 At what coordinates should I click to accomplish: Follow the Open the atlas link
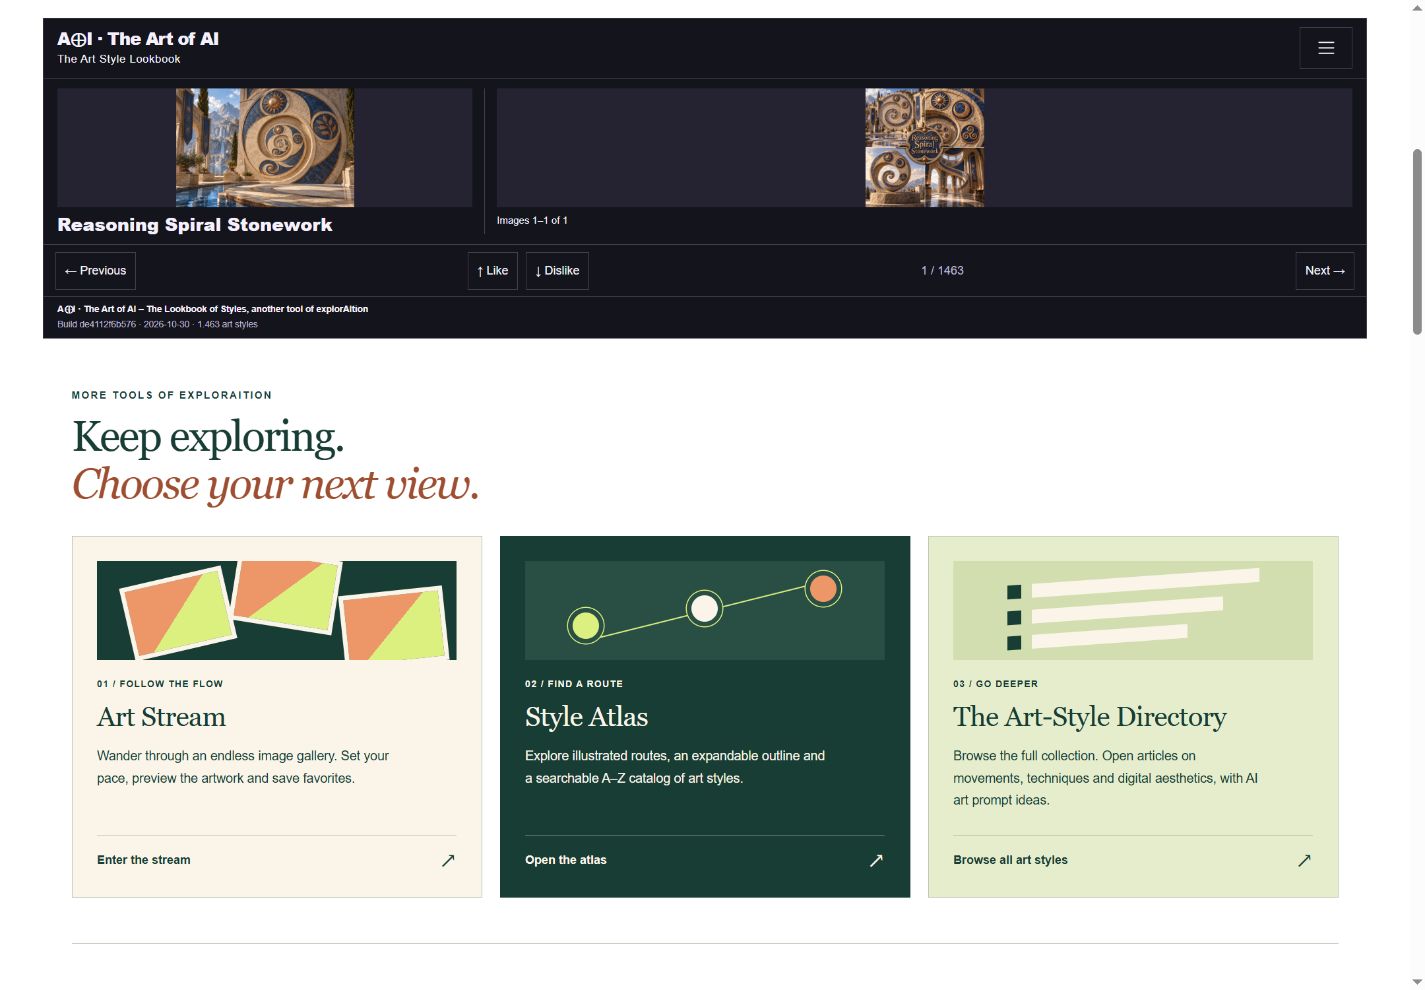(x=566, y=860)
